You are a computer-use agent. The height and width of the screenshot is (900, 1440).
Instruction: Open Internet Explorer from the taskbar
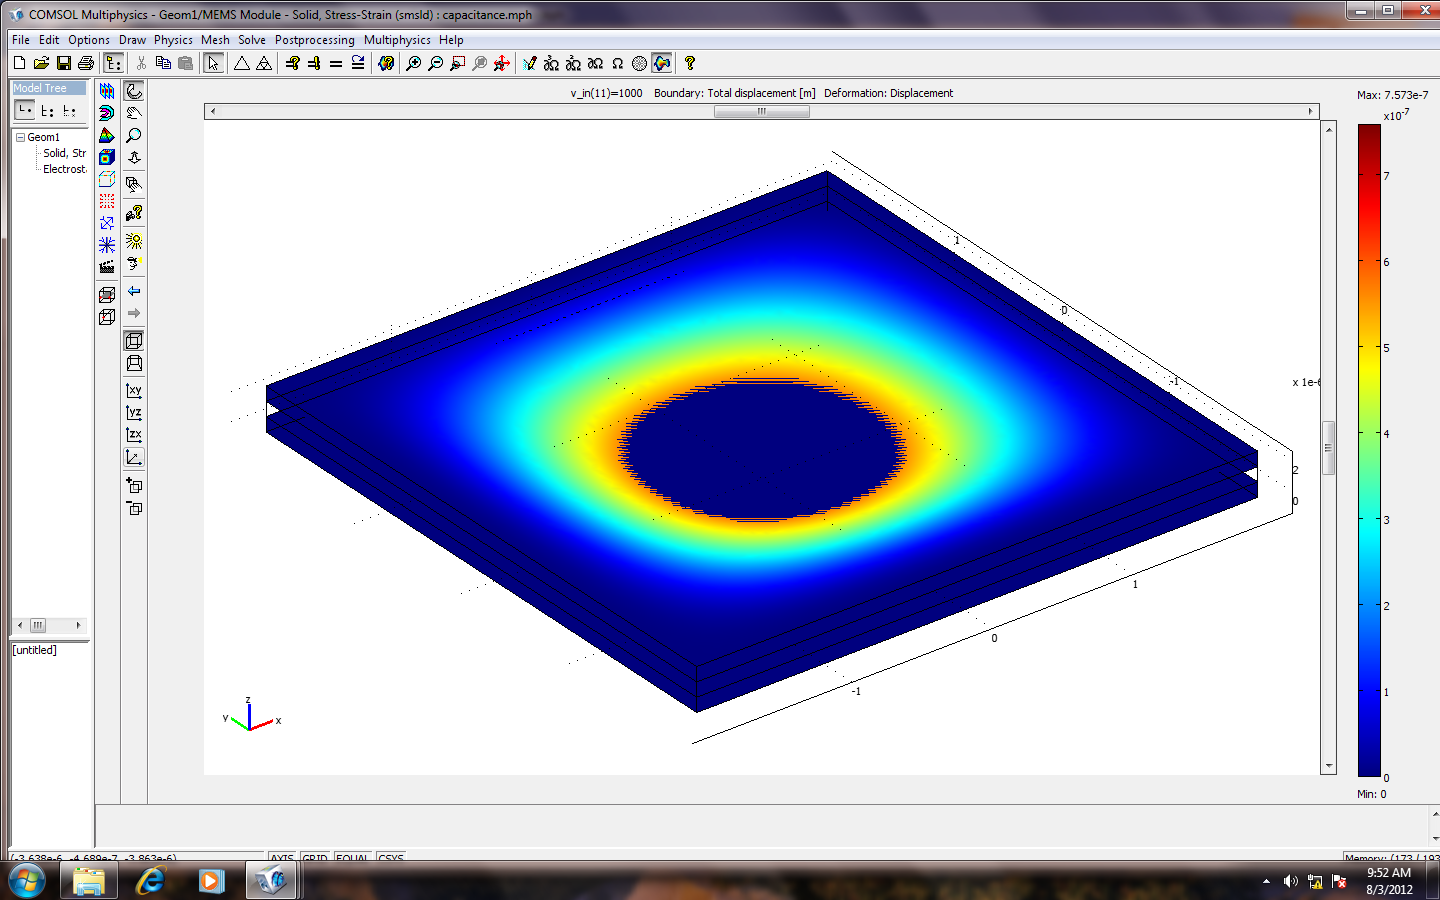[150, 880]
